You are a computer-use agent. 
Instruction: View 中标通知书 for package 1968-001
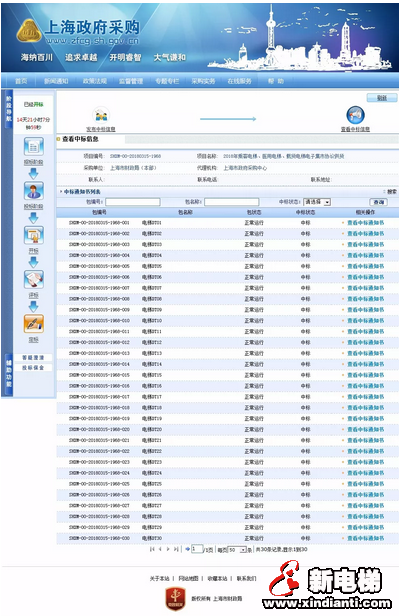[x=365, y=223]
